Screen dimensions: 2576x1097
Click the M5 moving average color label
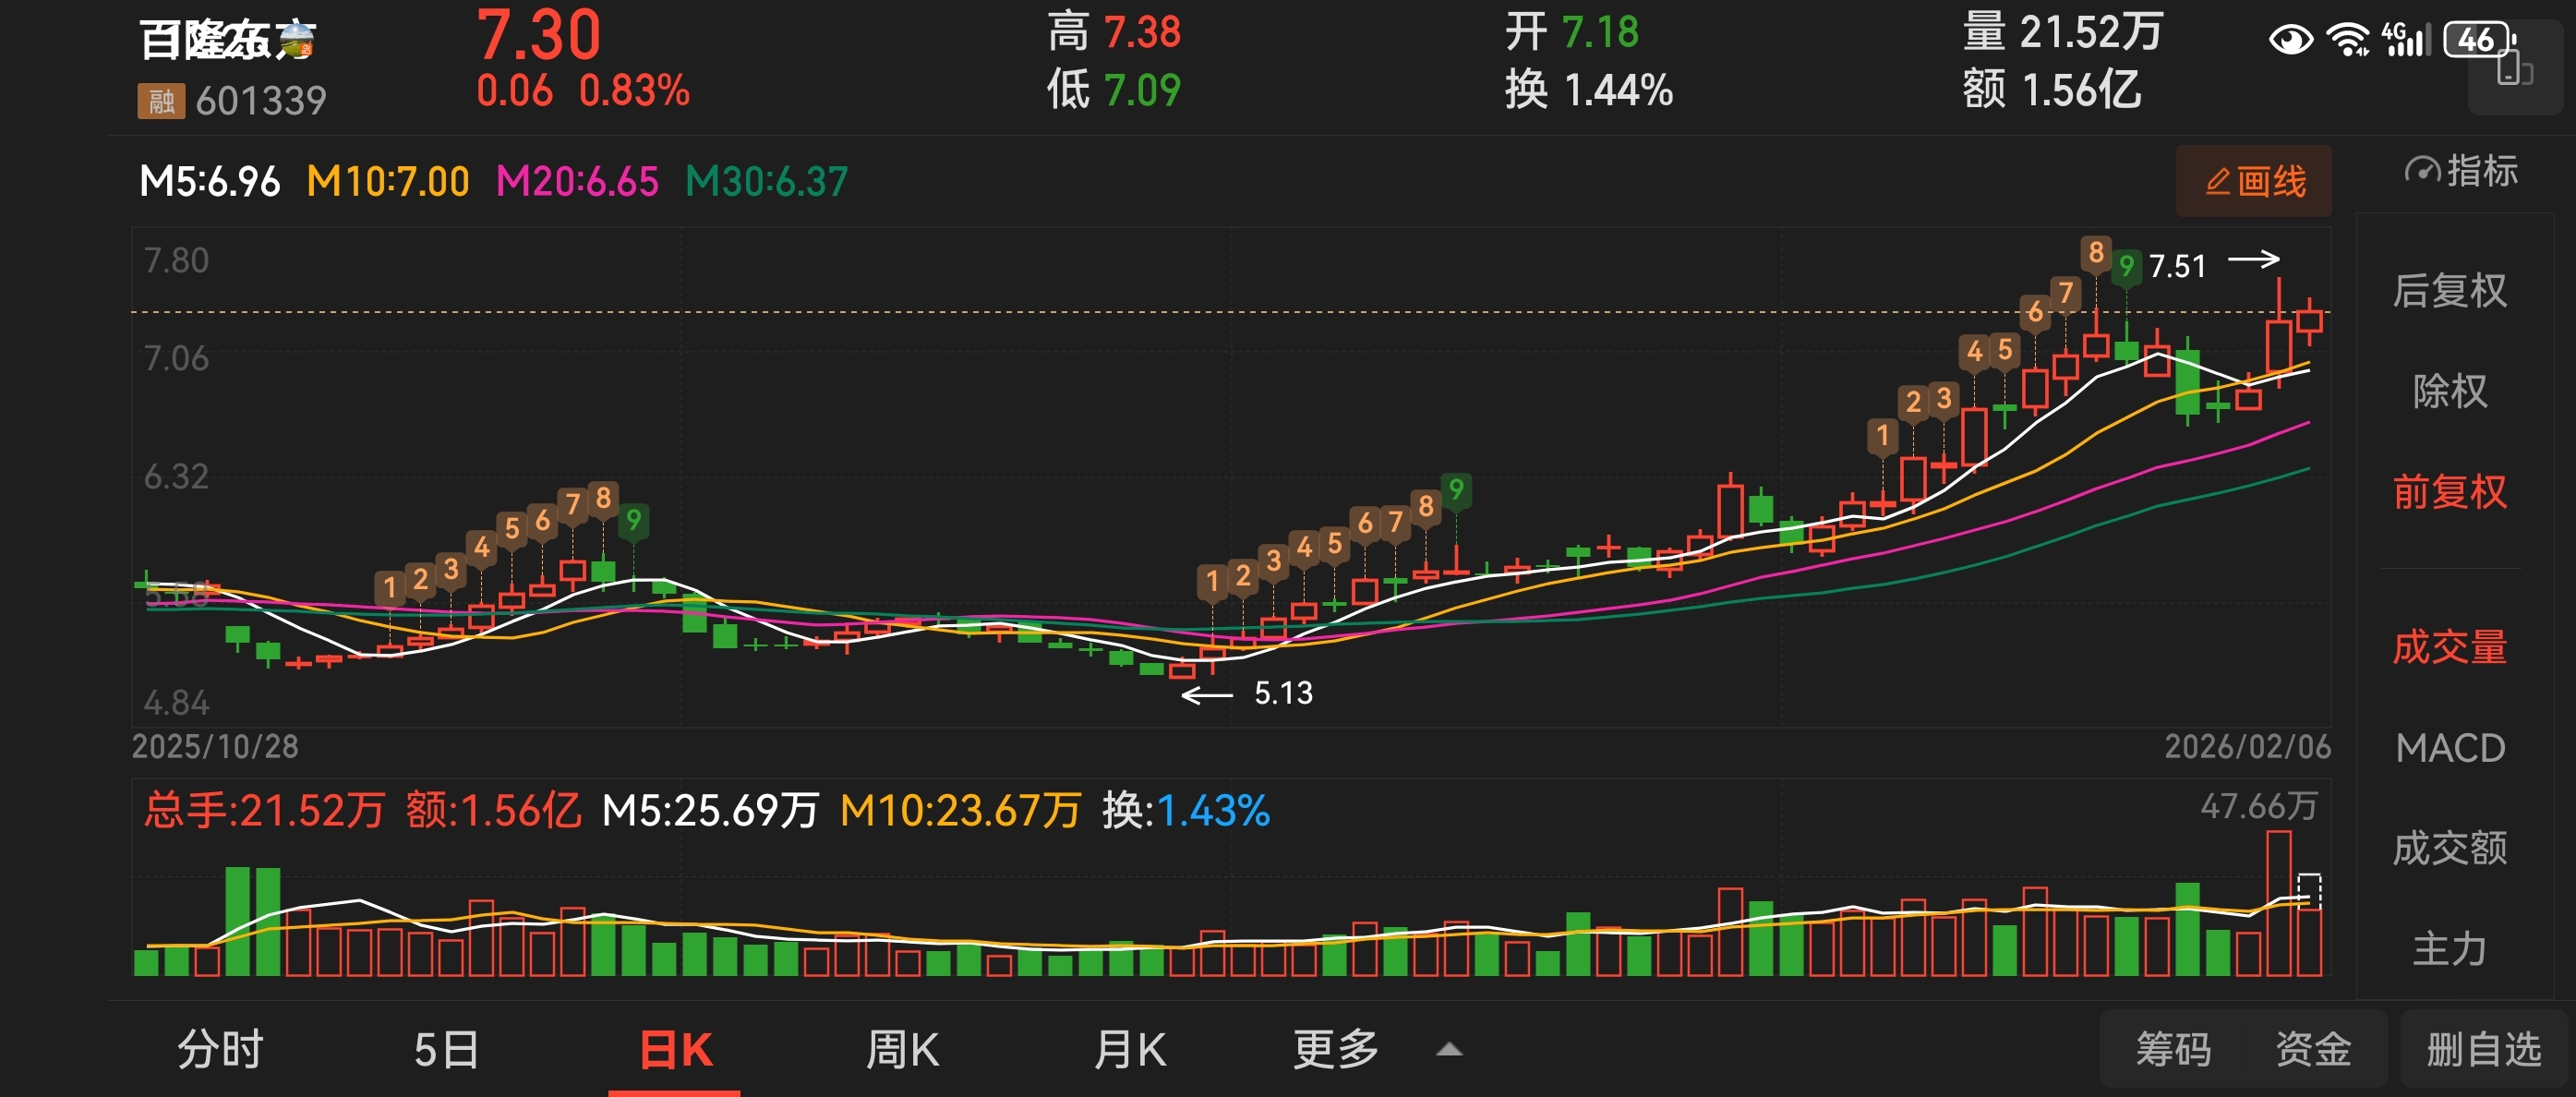[210, 181]
